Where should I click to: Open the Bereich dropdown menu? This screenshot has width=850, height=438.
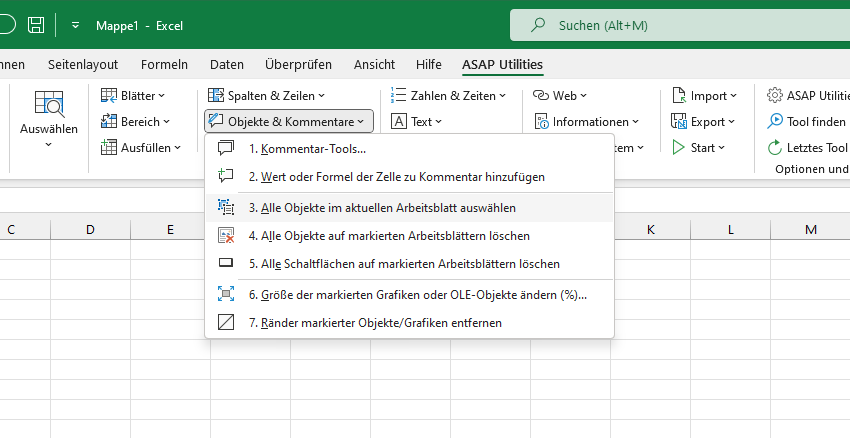[136, 121]
